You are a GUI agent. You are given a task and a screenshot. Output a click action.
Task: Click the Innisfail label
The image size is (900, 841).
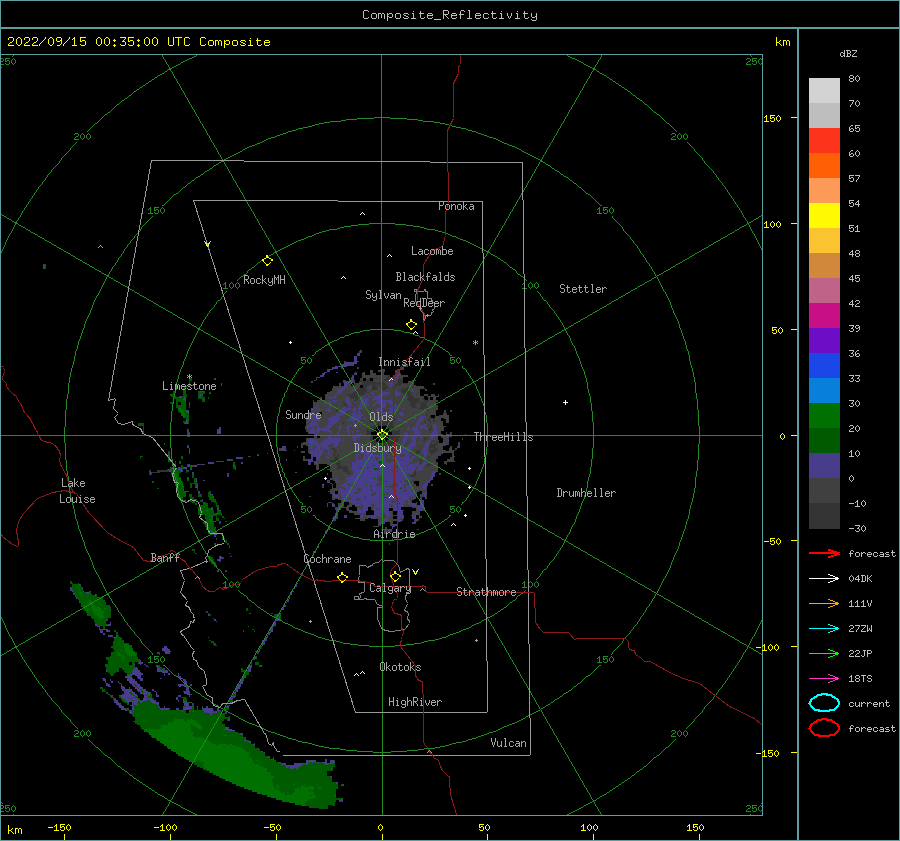(x=404, y=362)
